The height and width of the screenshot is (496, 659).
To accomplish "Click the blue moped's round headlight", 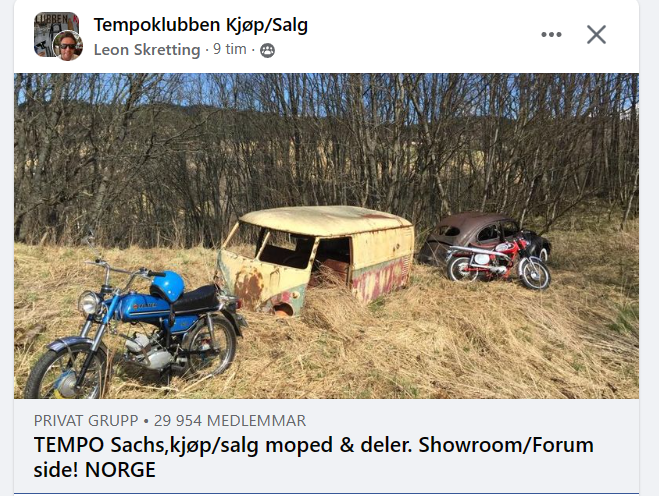I will pos(89,303).
